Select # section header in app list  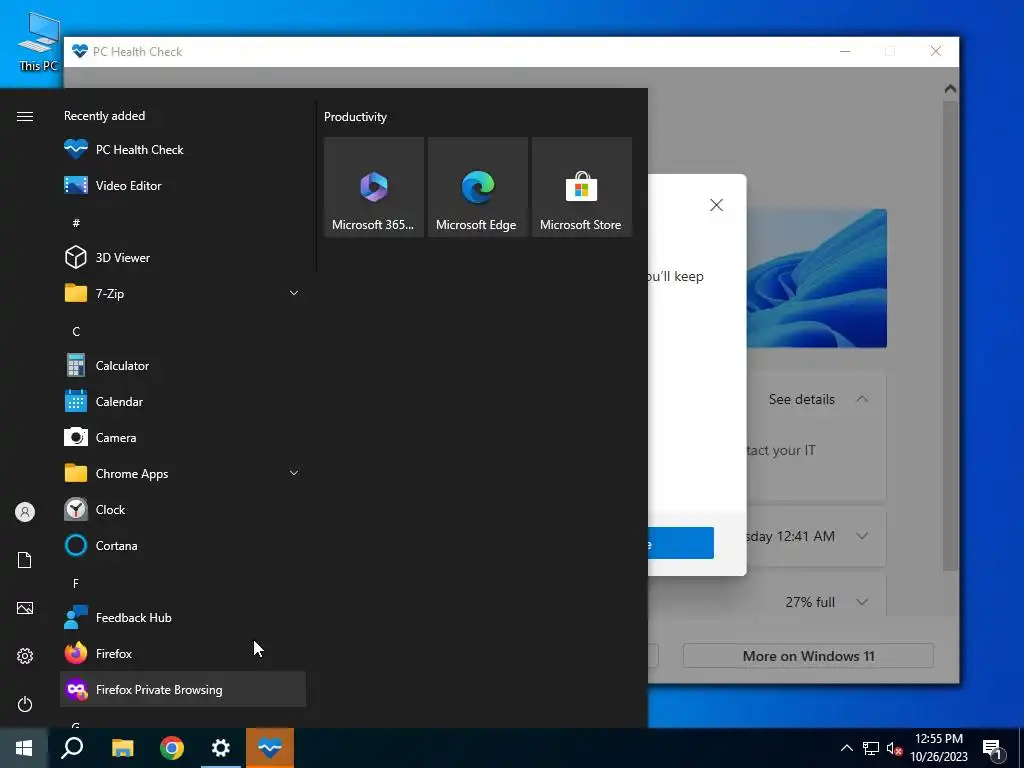pos(76,223)
